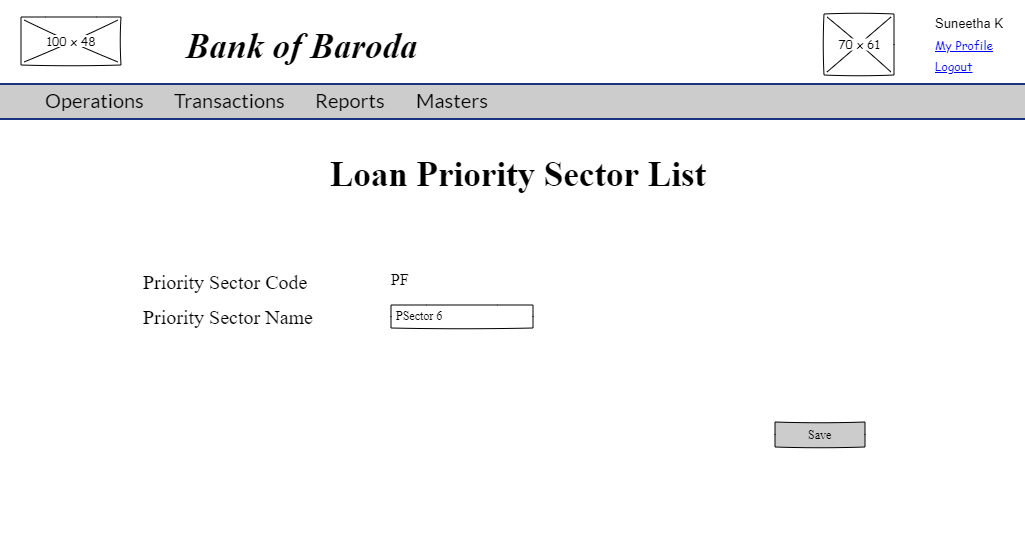The height and width of the screenshot is (545, 1025).
Task: View account details through My Profile
Action: (963, 46)
